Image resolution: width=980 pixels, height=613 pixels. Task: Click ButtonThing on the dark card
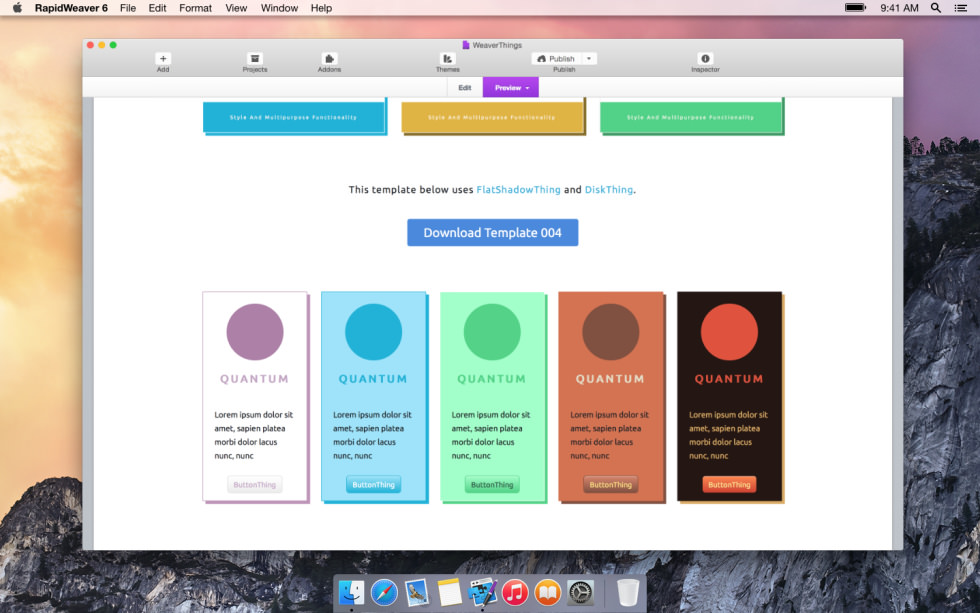[729, 484]
